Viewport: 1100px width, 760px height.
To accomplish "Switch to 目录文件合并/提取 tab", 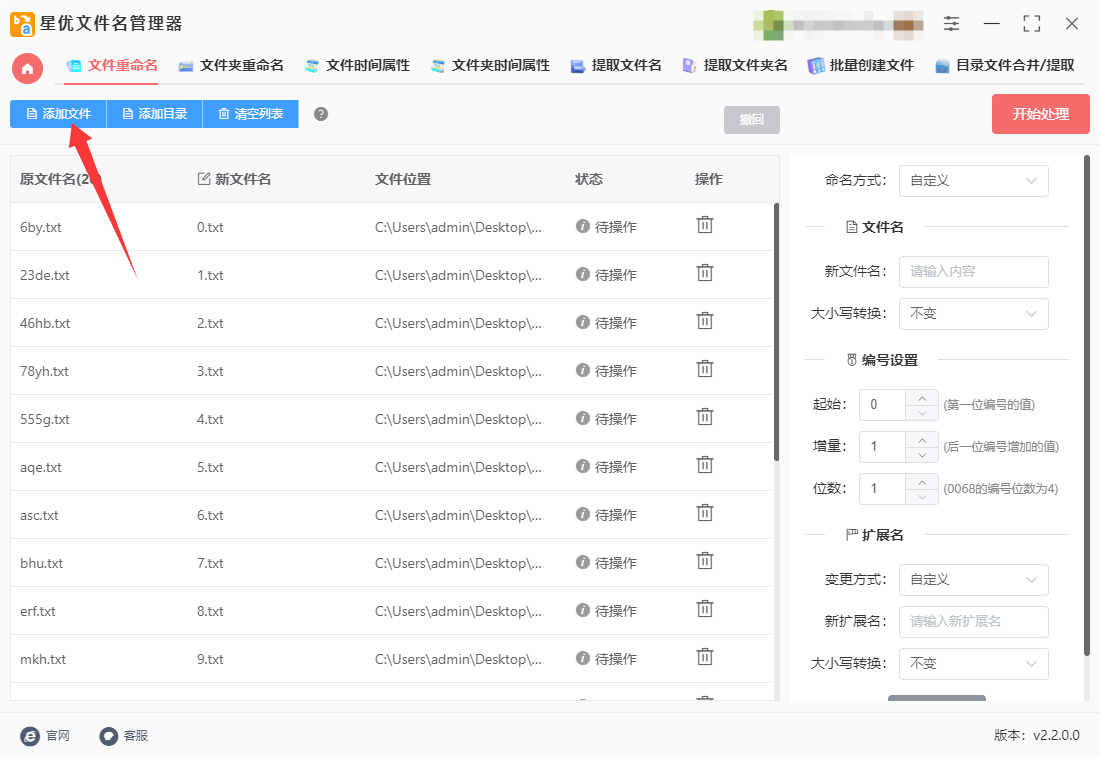I will tap(1005, 65).
